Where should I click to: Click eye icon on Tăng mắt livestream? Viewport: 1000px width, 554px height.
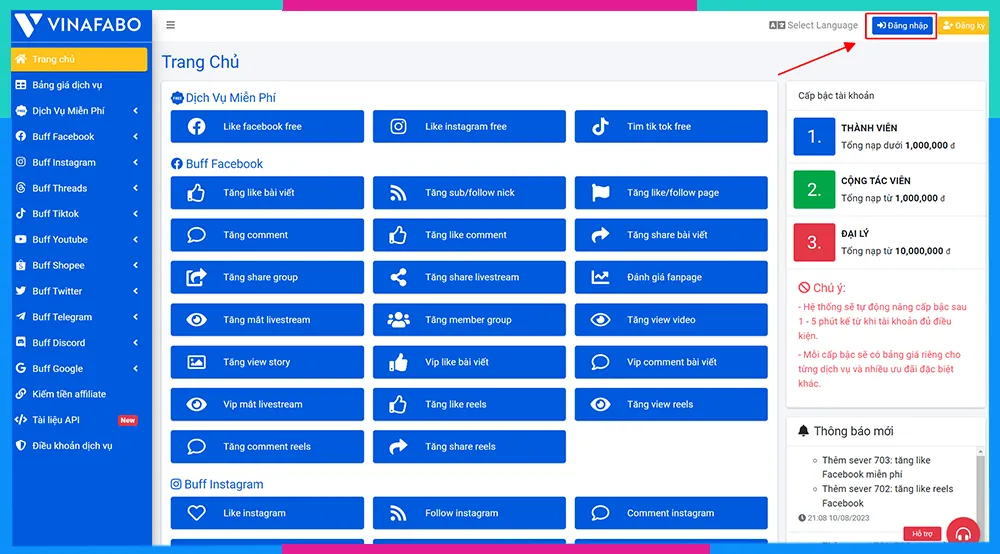[x=196, y=319]
